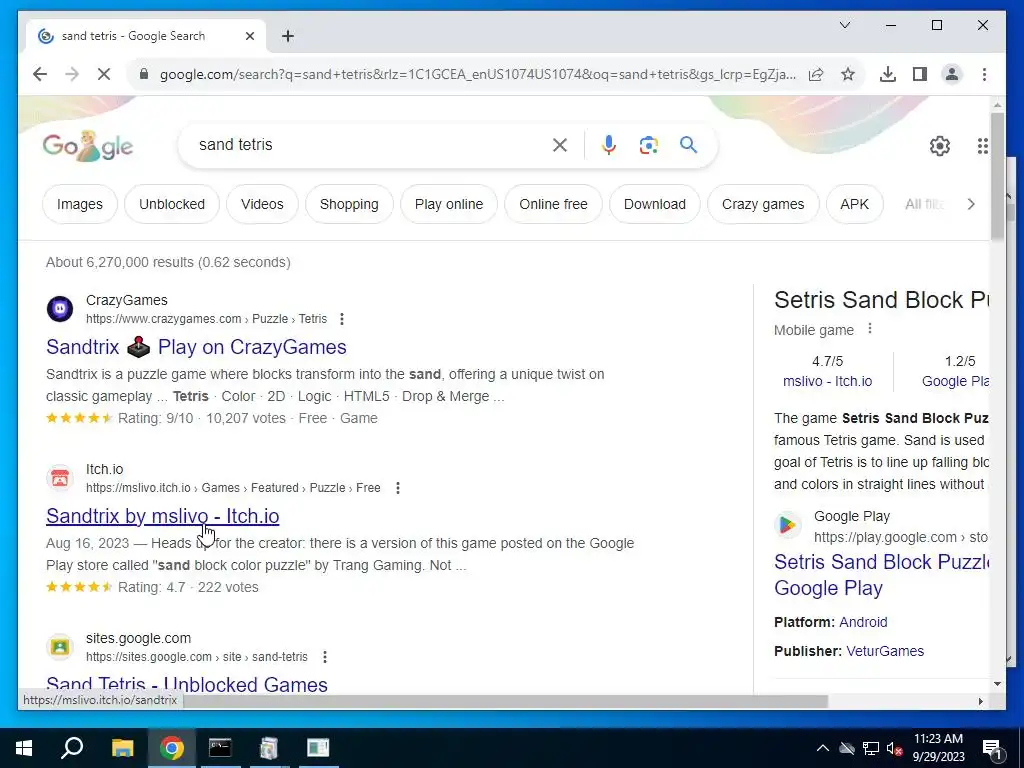Open mslivo - Itch.io rating link
Image resolution: width=1024 pixels, height=768 pixels.
(x=827, y=381)
